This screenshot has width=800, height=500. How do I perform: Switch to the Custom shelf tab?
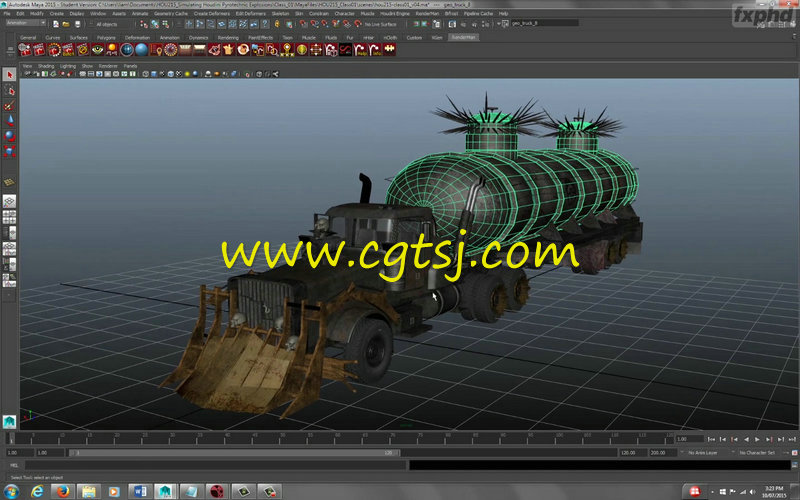(414, 37)
